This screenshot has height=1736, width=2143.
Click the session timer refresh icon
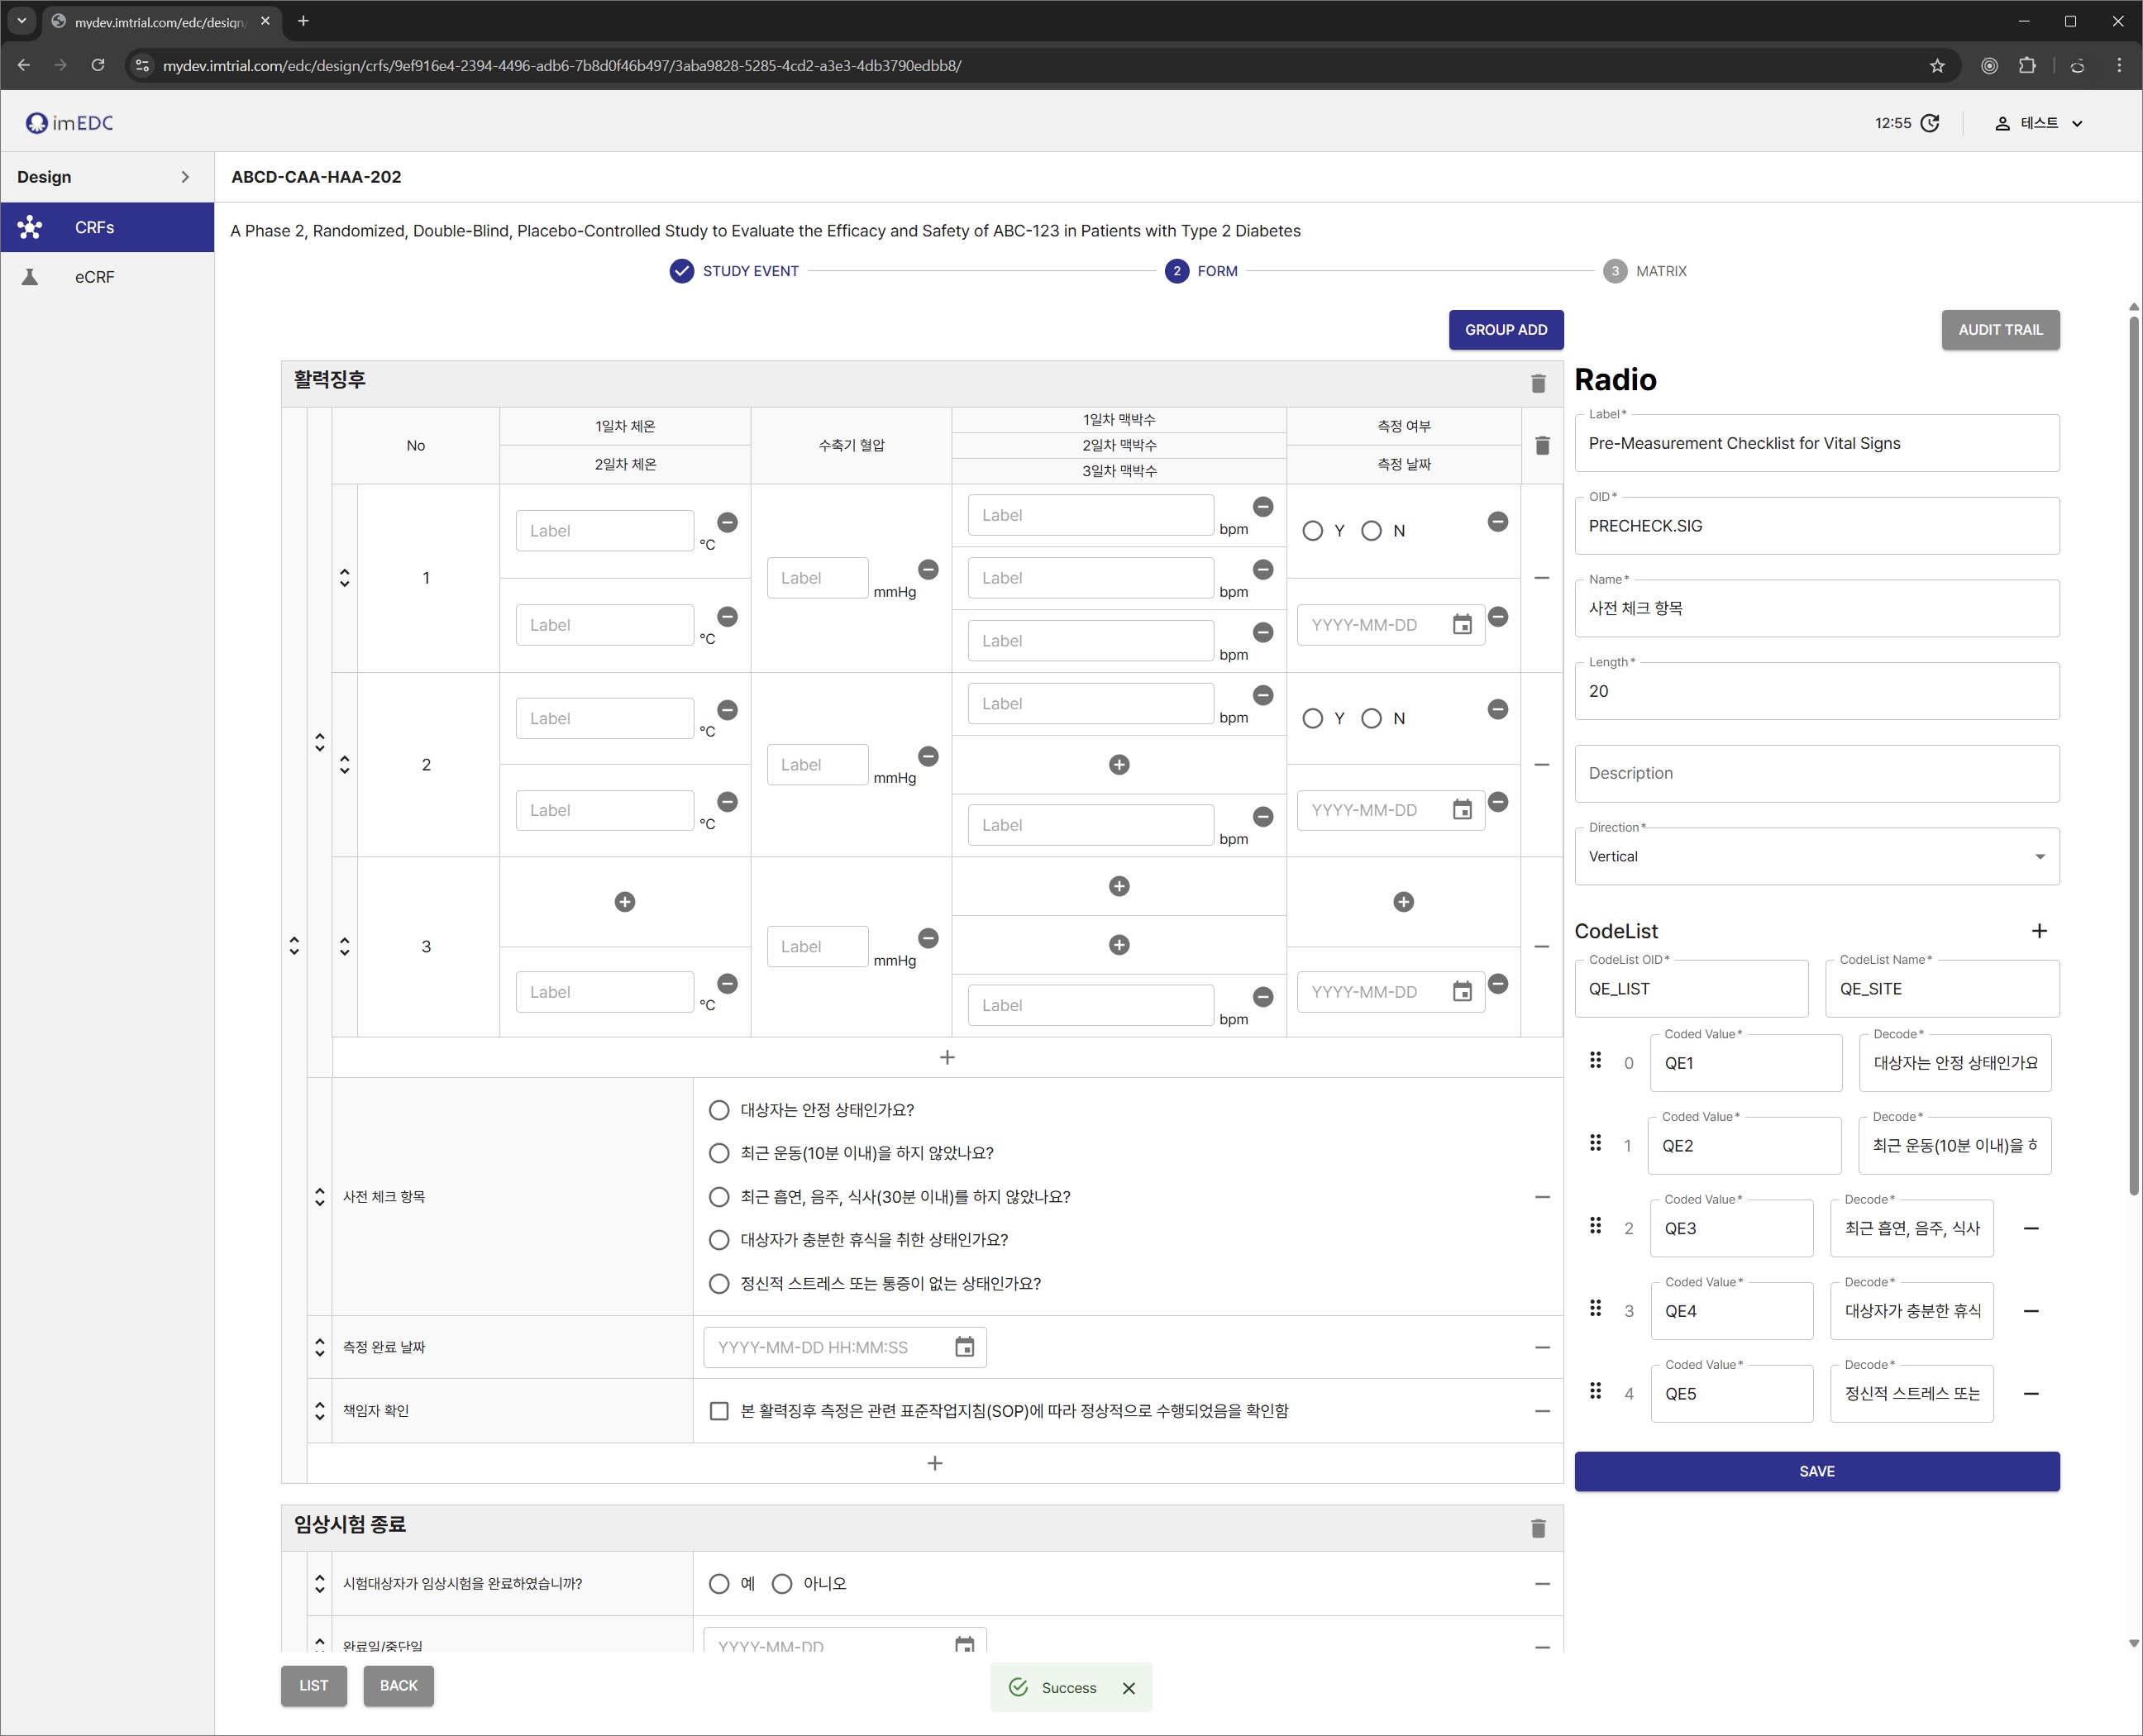click(1930, 123)
